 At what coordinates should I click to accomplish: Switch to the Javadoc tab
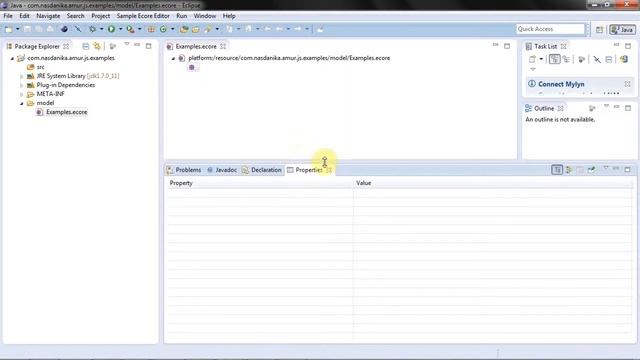222,170
